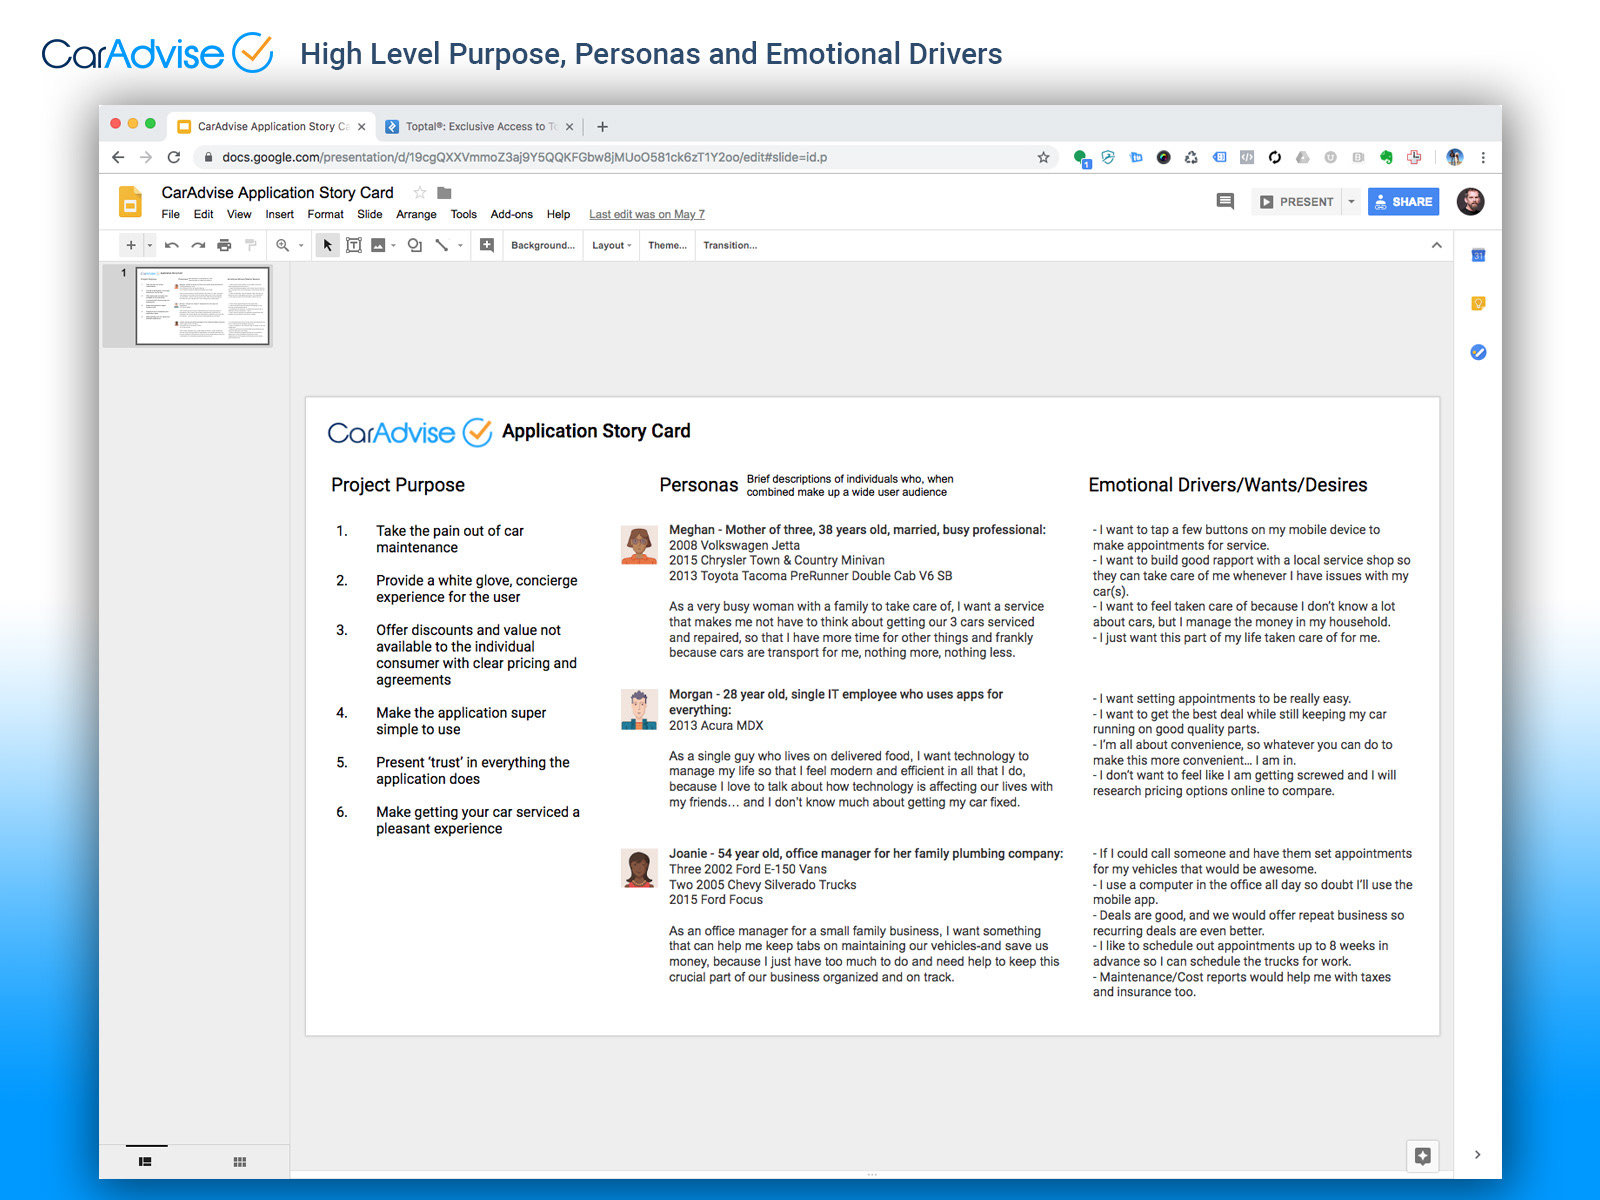
Task: Open the Google account avatar
Action: pos(1470,201)
